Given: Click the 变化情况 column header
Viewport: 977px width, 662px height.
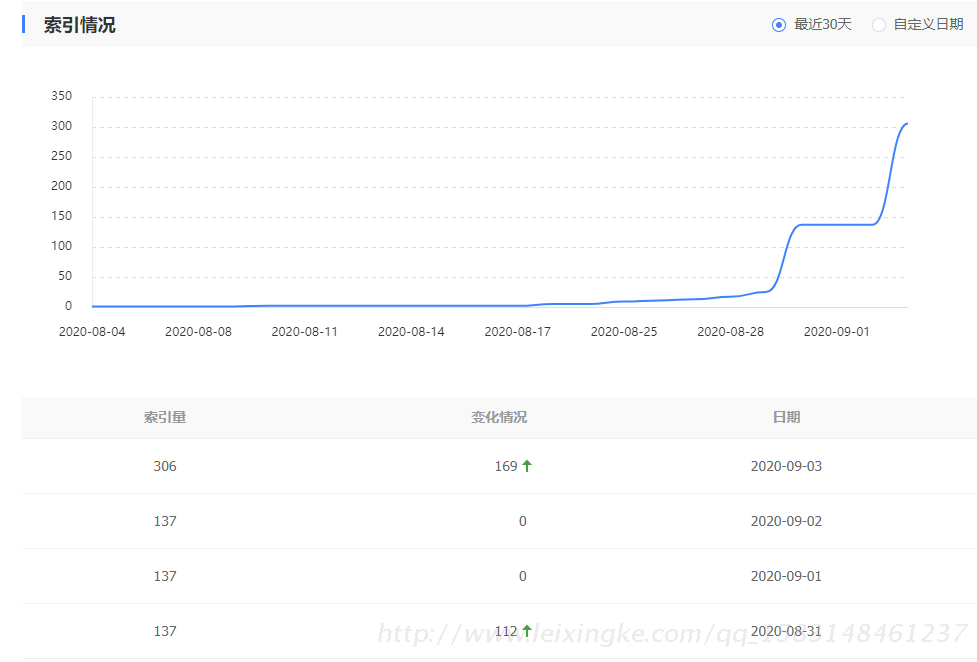Looking at the screenshot, I should point(499,417).
